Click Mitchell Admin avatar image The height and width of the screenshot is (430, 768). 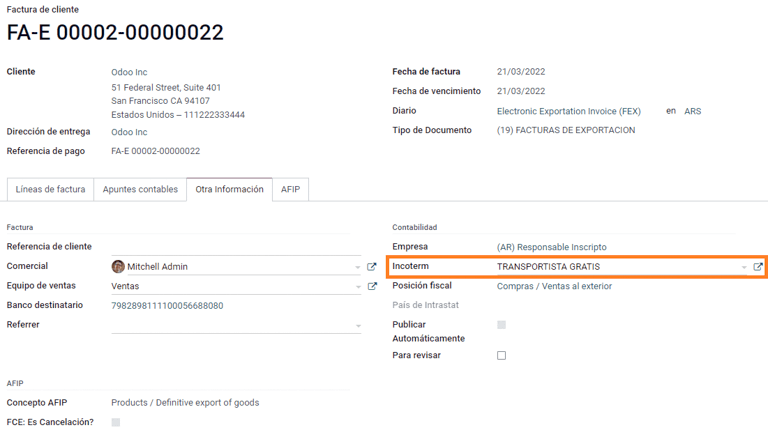click(x=118, y=267)
